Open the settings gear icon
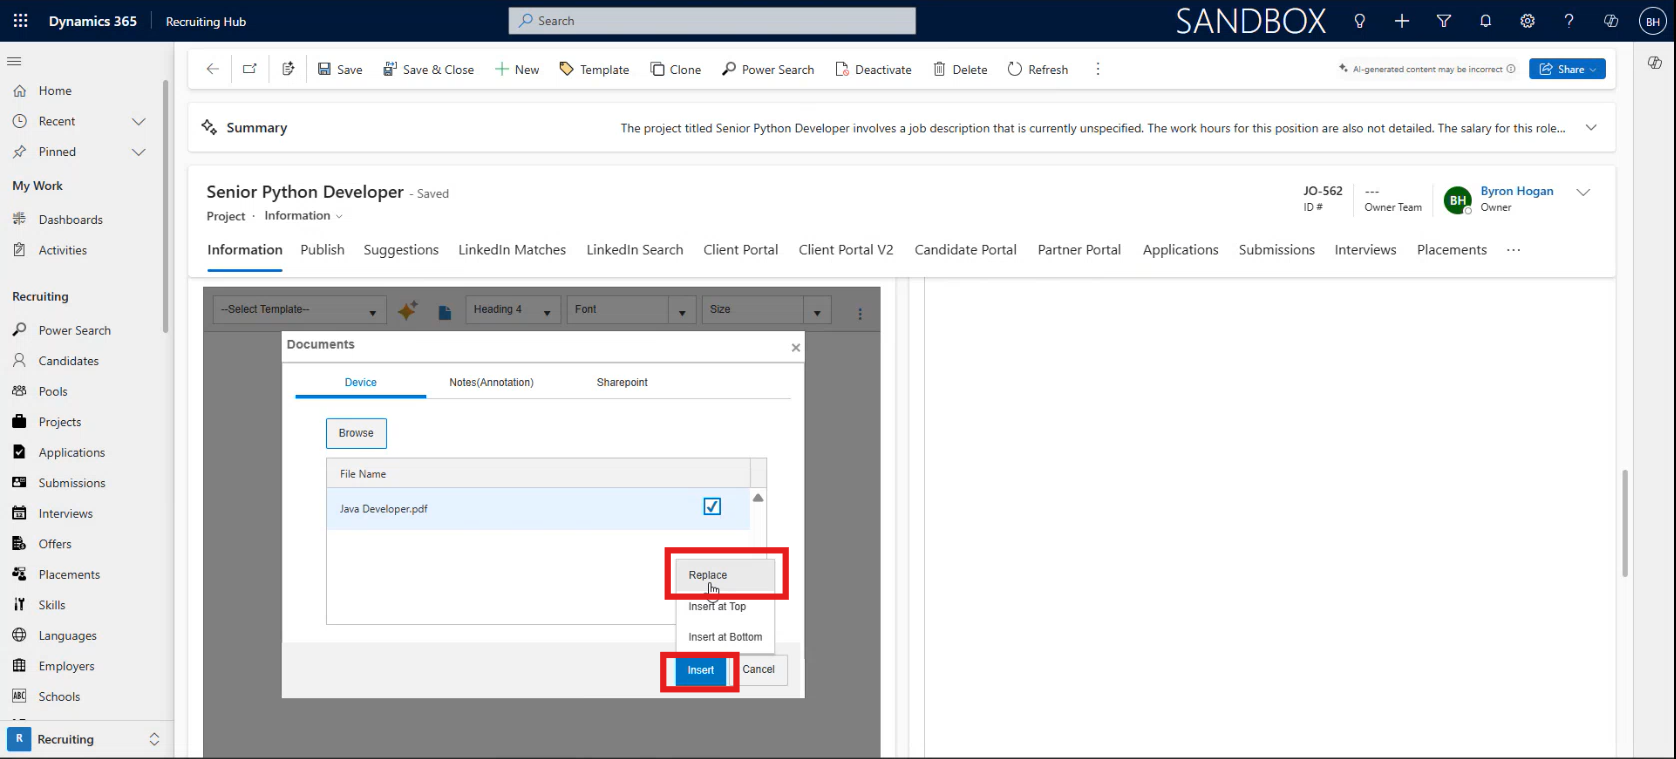Screen dimensions: 1676x759 click(x=1527, y=21)
